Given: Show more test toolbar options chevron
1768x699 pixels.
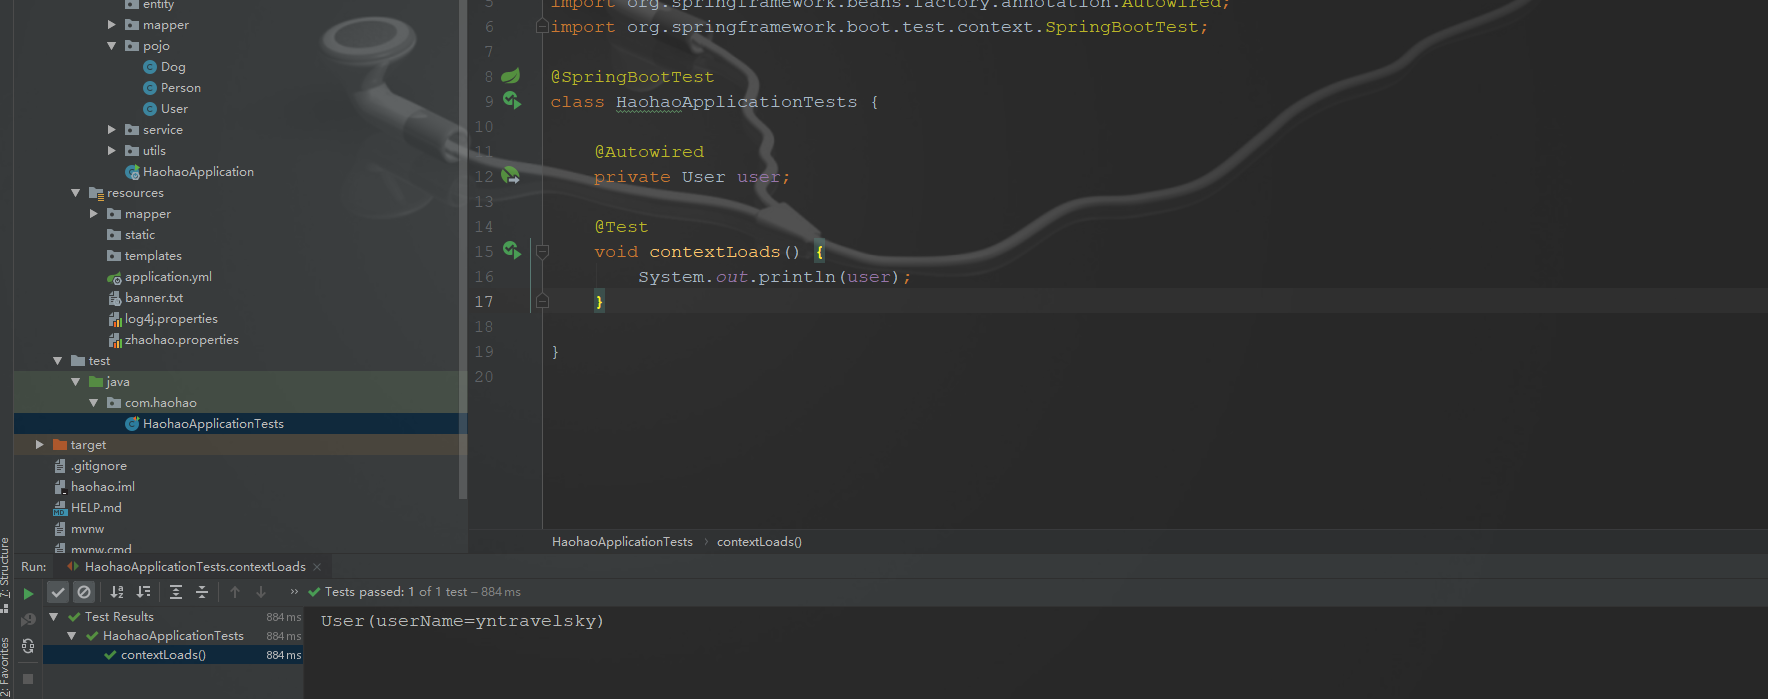Looking at the screenshot, I should tap(294, 592).
